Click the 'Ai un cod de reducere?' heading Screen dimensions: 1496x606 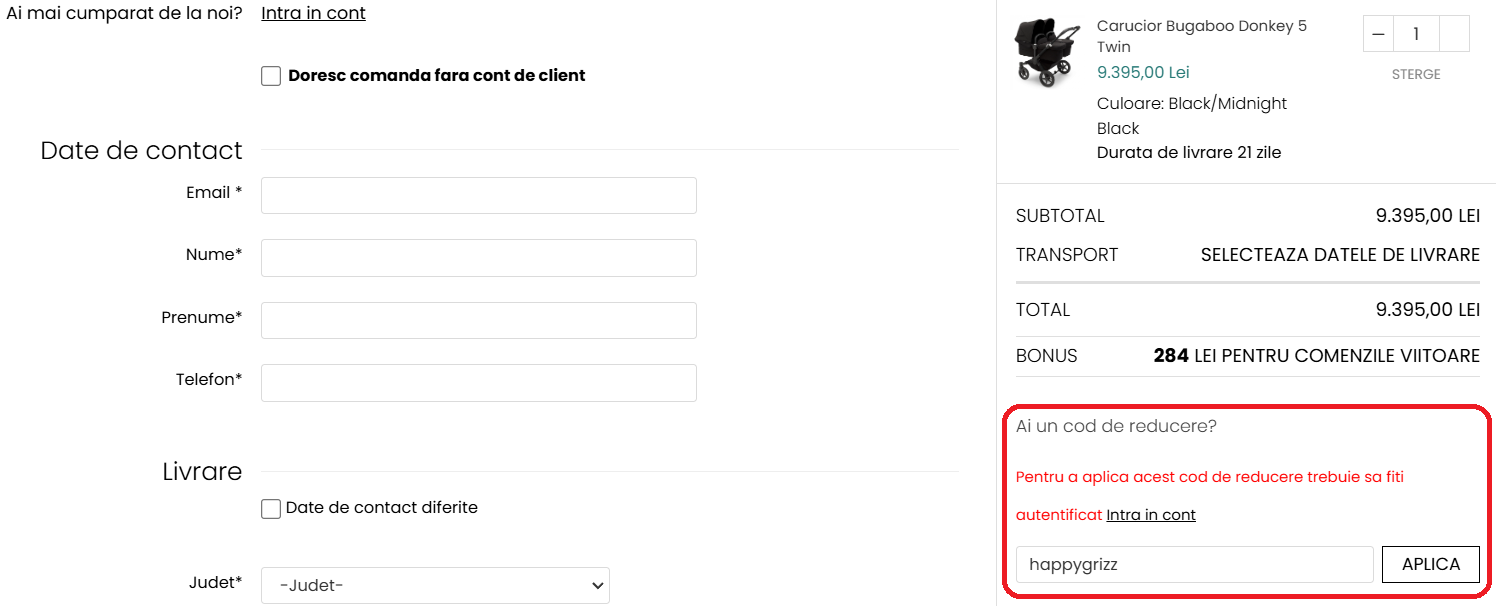pos(1116,426)
